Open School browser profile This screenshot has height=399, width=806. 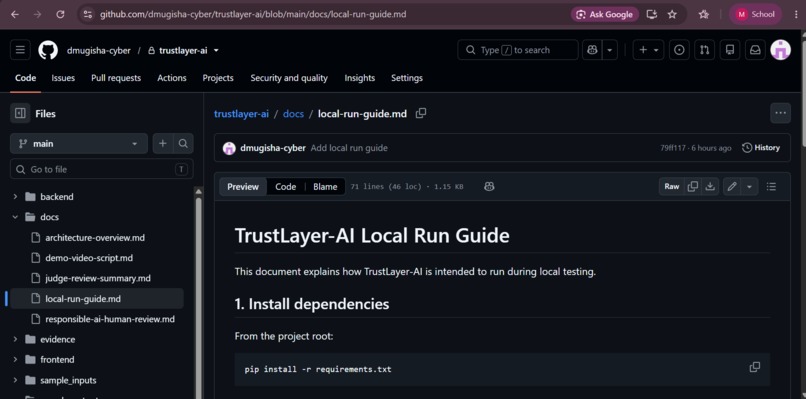click(755, 14)
